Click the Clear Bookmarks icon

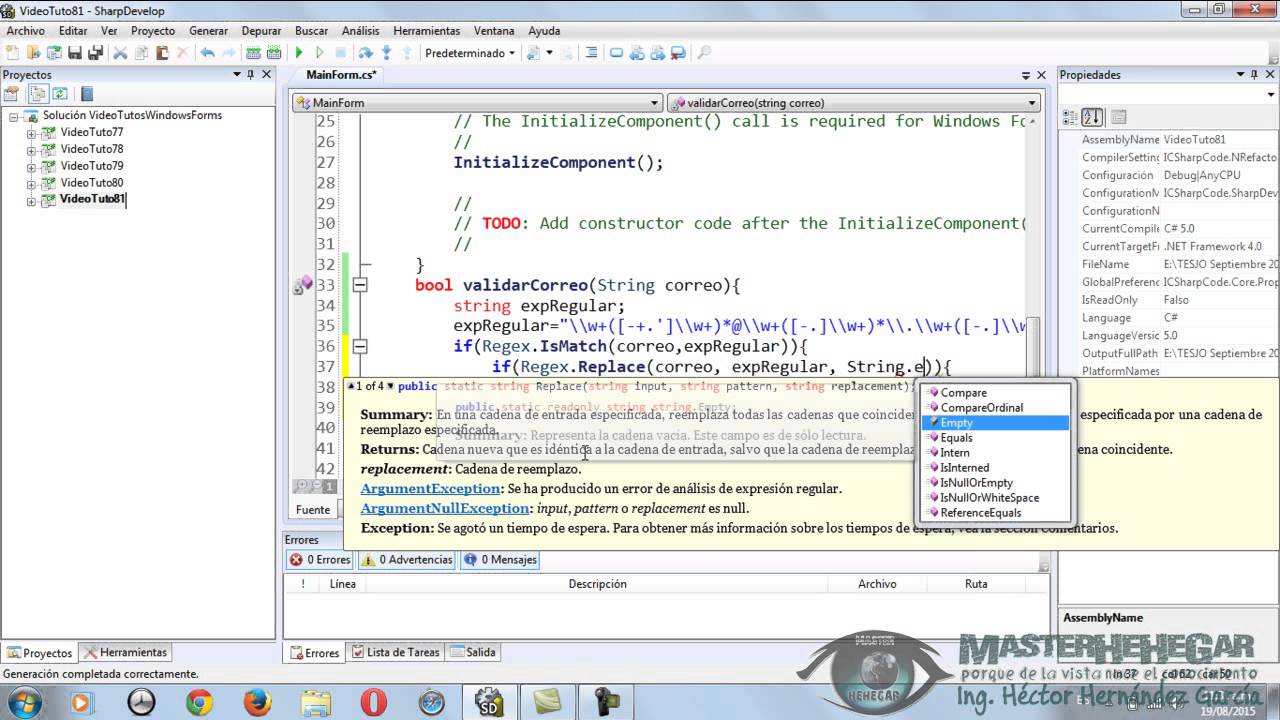click(678, 53)
